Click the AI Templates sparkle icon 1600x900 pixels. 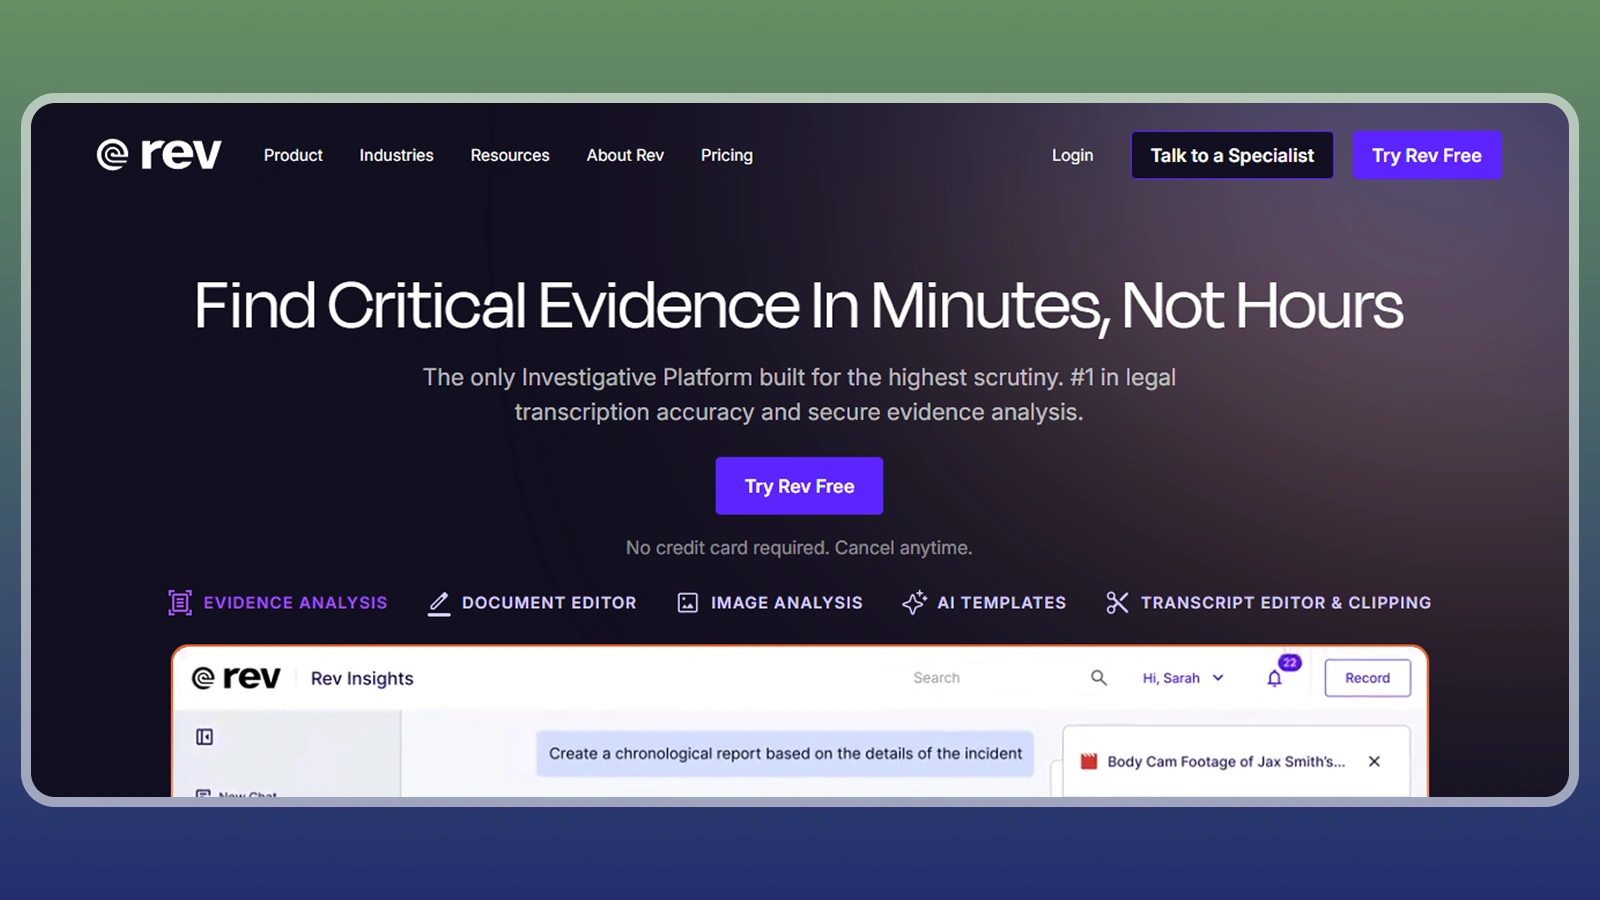914,602
